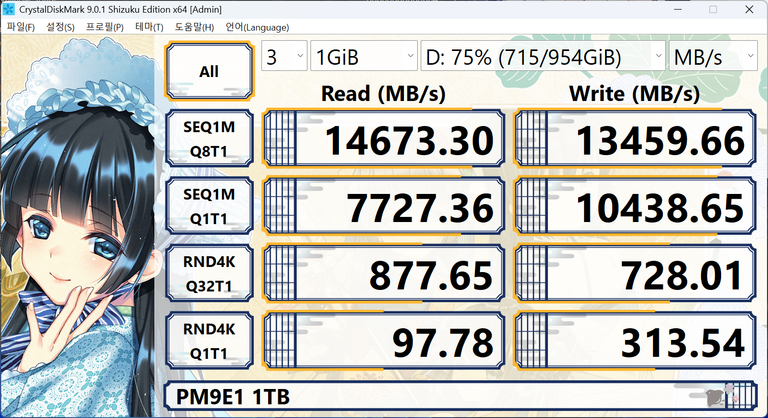Open the unit dropdown showing MB/s
The height and width of the screenshot is (418, 768).
click(713, 56)
